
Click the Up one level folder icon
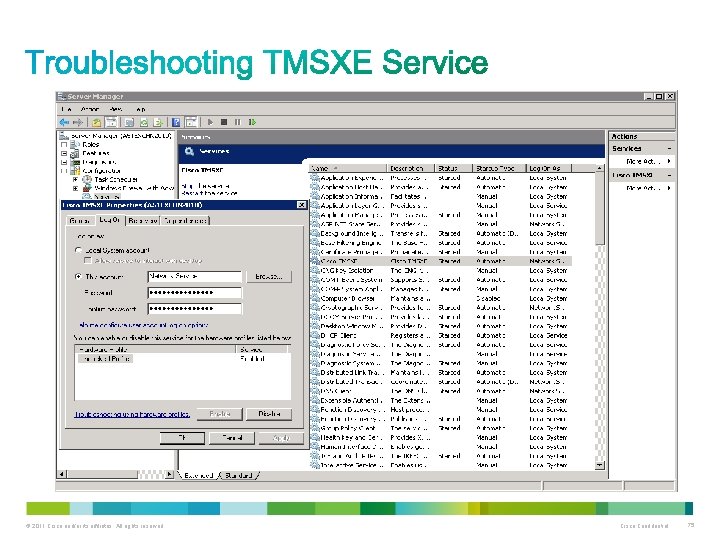click(x=96, y=122)
